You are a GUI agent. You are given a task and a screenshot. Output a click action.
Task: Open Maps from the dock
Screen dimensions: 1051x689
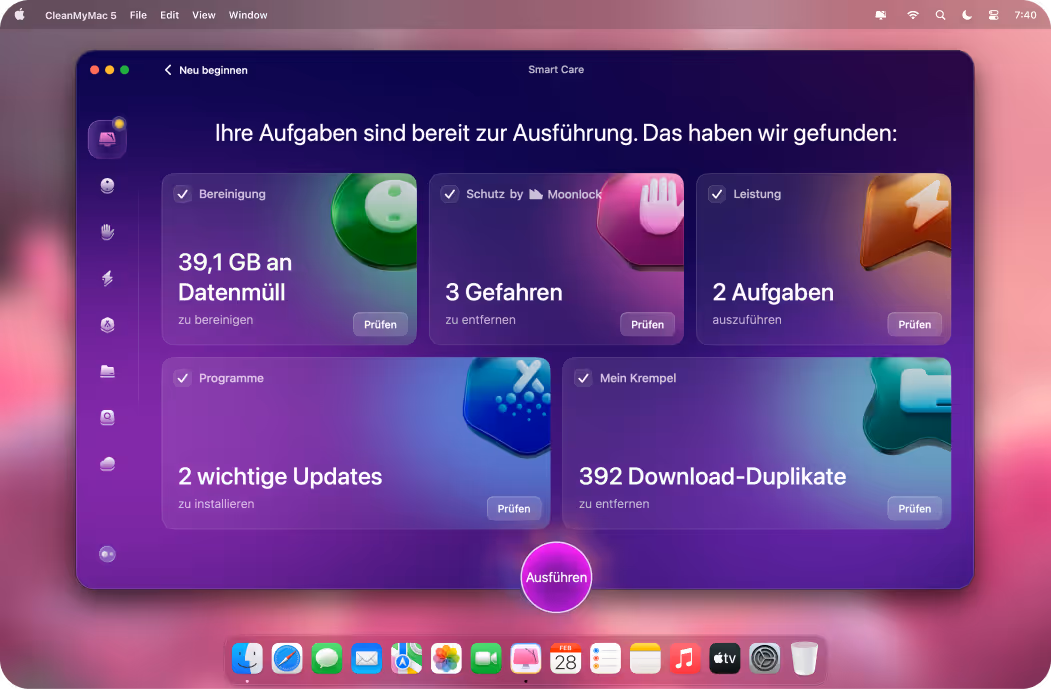406,658
